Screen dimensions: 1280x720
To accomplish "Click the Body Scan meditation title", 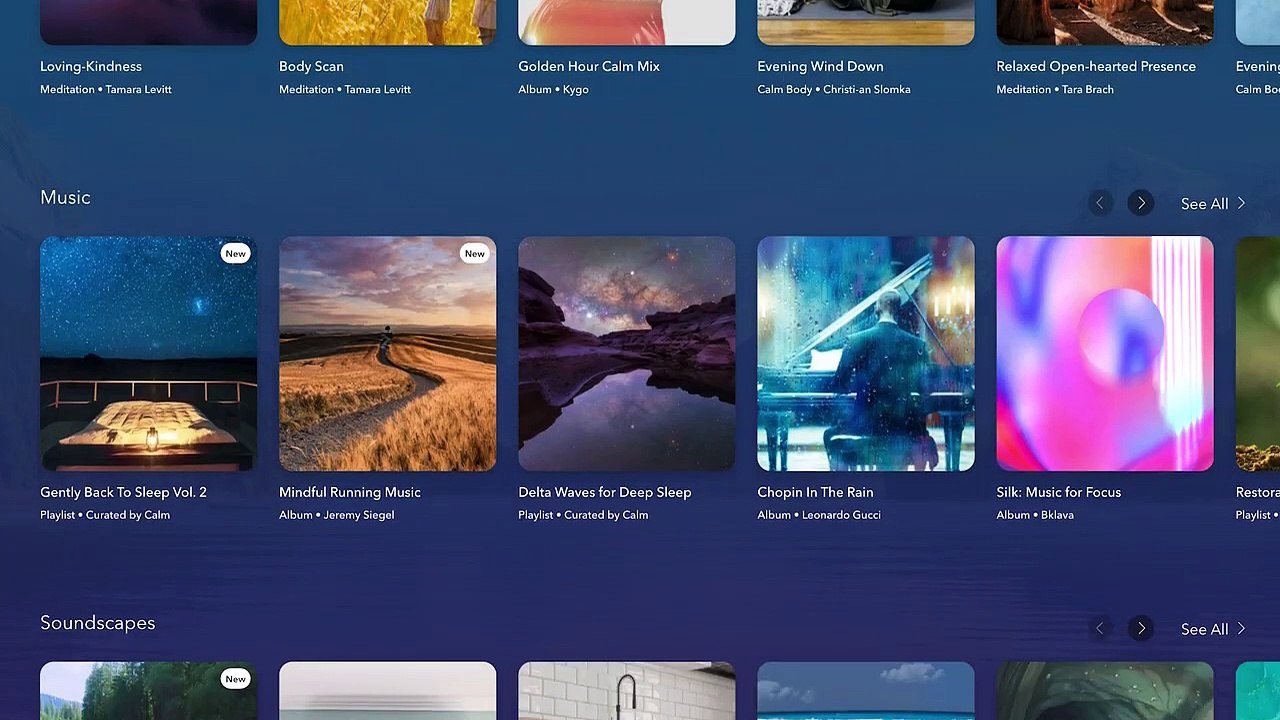I will pyautogui.click(x=311, y=66).
